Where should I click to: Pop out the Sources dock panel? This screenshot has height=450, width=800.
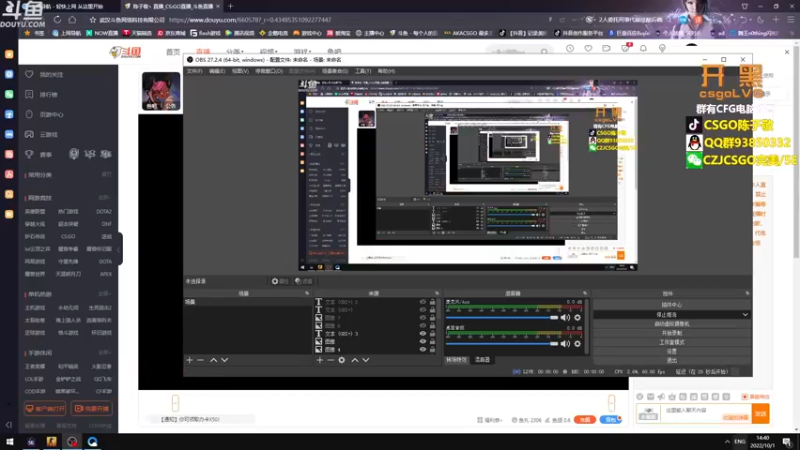tap(437, 293)
